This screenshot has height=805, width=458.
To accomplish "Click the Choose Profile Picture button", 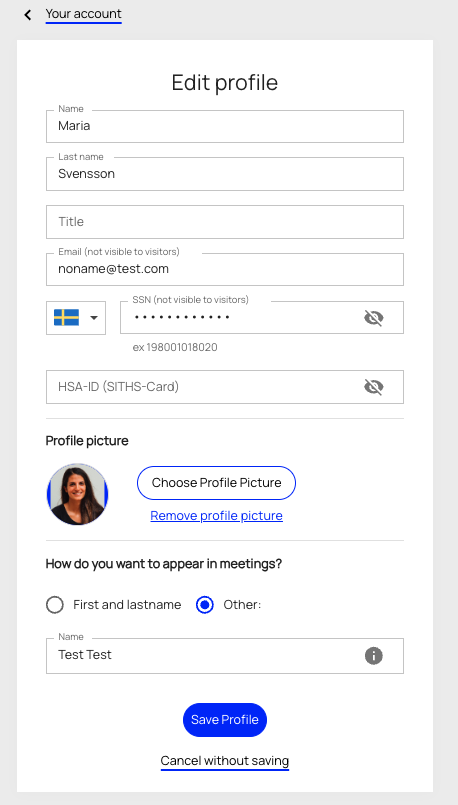I will click(x=216, y=483).
